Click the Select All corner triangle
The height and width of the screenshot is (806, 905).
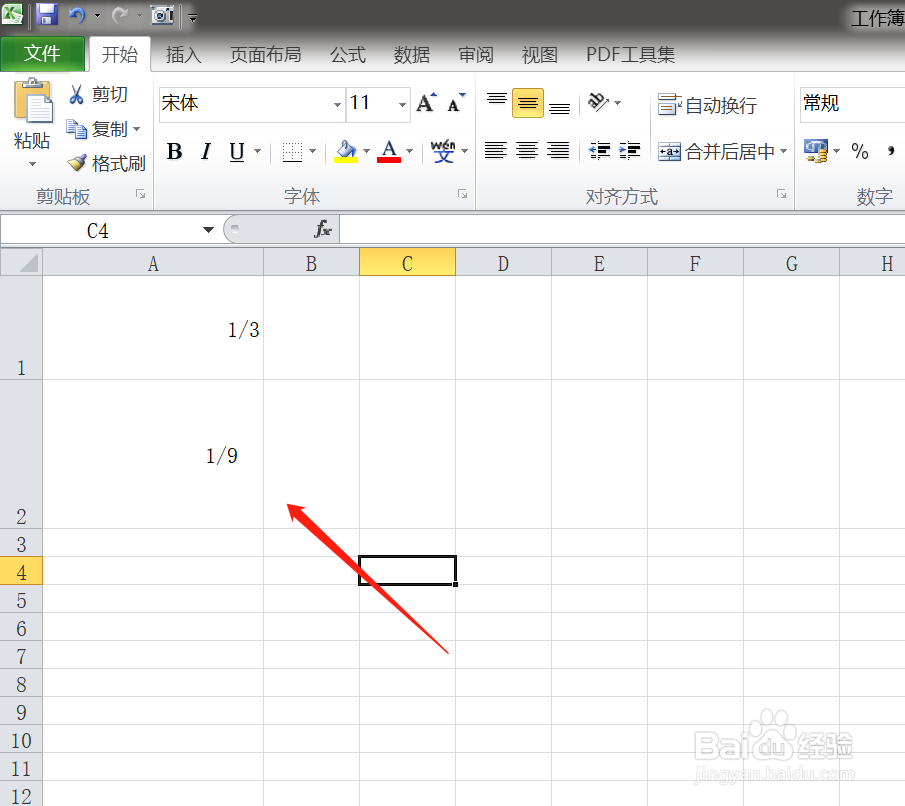coord(21,262)
